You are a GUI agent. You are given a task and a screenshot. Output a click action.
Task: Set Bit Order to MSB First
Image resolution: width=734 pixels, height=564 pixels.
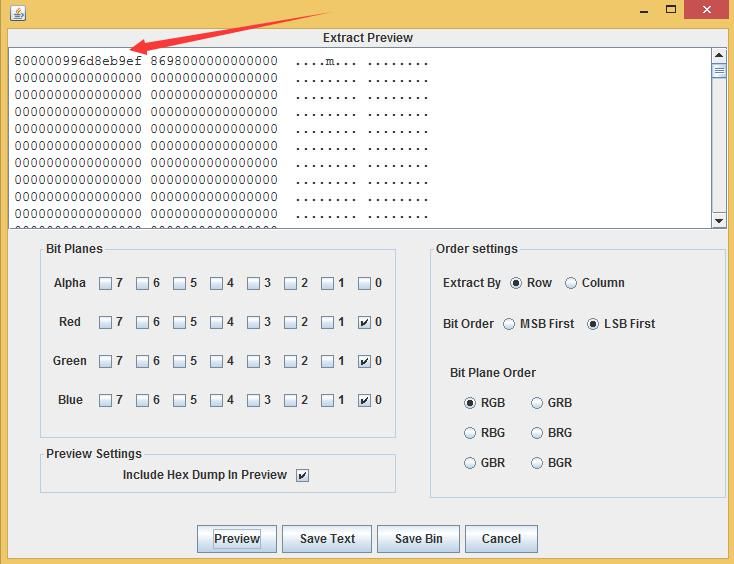pyautogui.click(x=509, y=324)
